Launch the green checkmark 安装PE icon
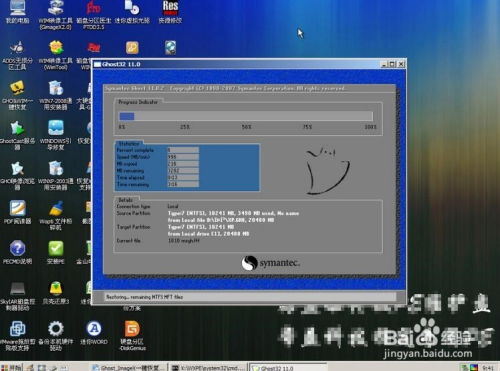The width and height of the screenshot is (500, 371). tap(56, 252)
